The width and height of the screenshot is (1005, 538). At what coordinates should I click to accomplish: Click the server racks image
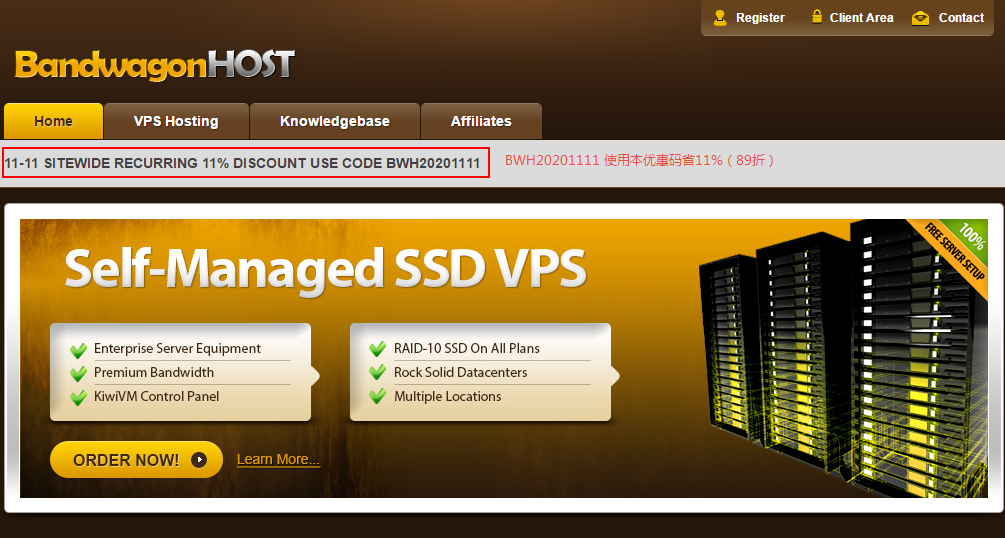(x=843, y=359)
